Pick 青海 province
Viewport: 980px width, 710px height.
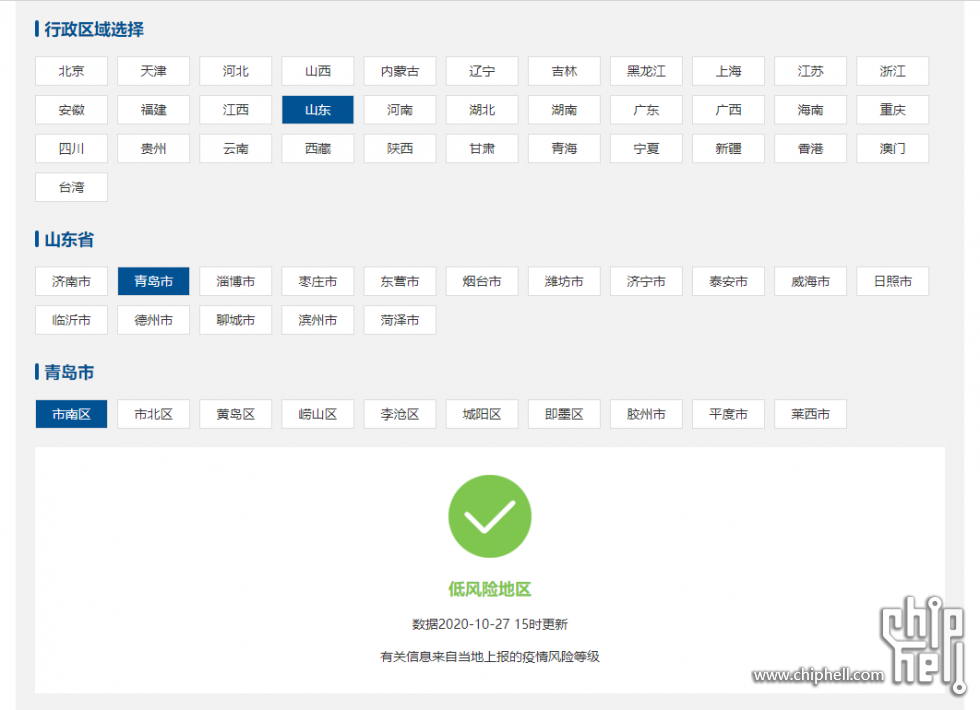click(x=564, y=149)
